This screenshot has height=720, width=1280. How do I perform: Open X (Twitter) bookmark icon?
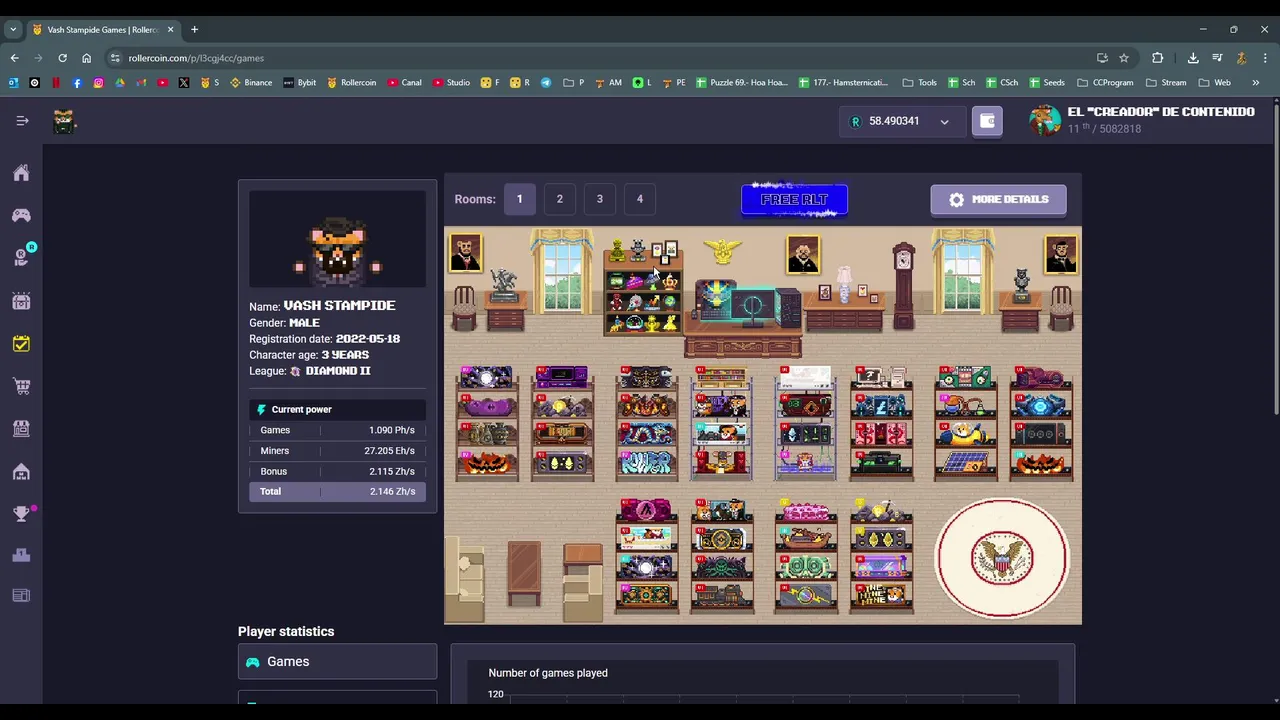click(184, 83)
